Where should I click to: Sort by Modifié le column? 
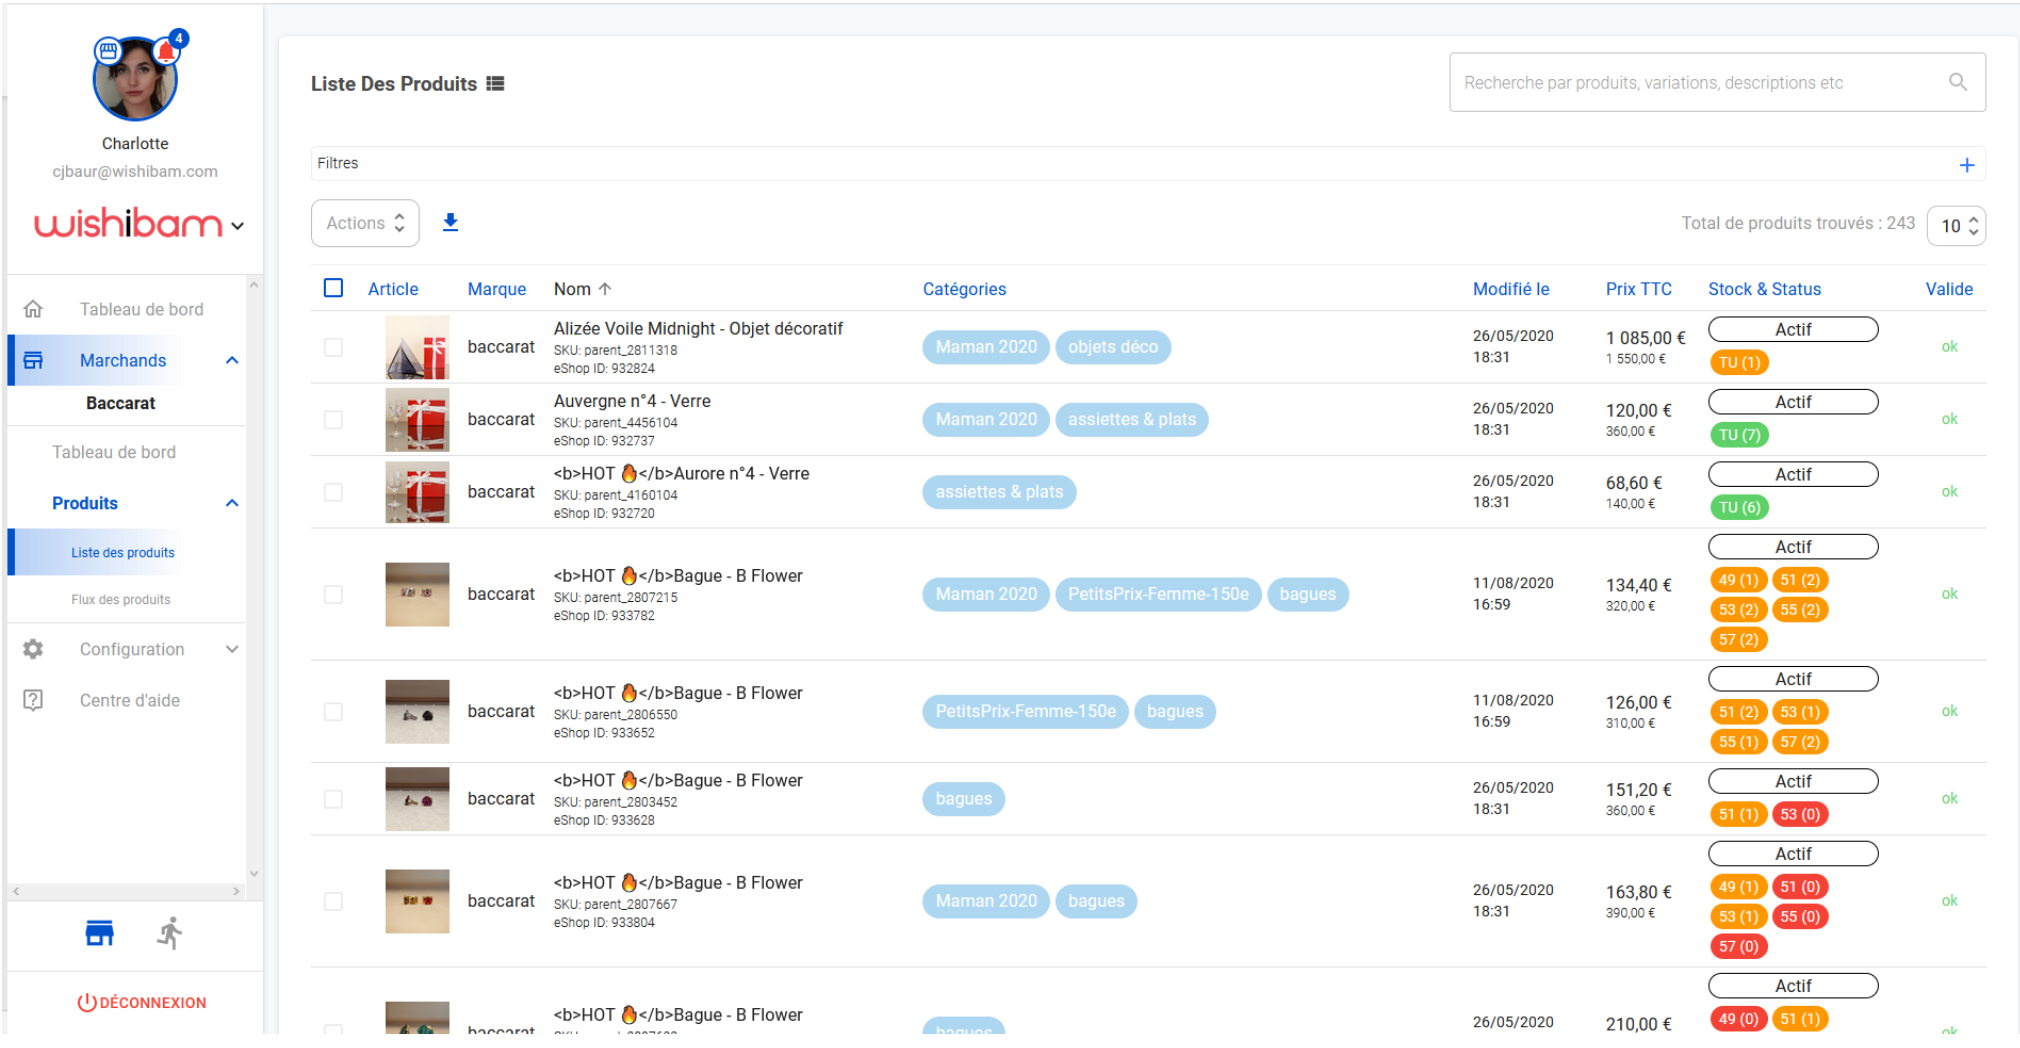pyautogui.click(x=1511, y=289)
